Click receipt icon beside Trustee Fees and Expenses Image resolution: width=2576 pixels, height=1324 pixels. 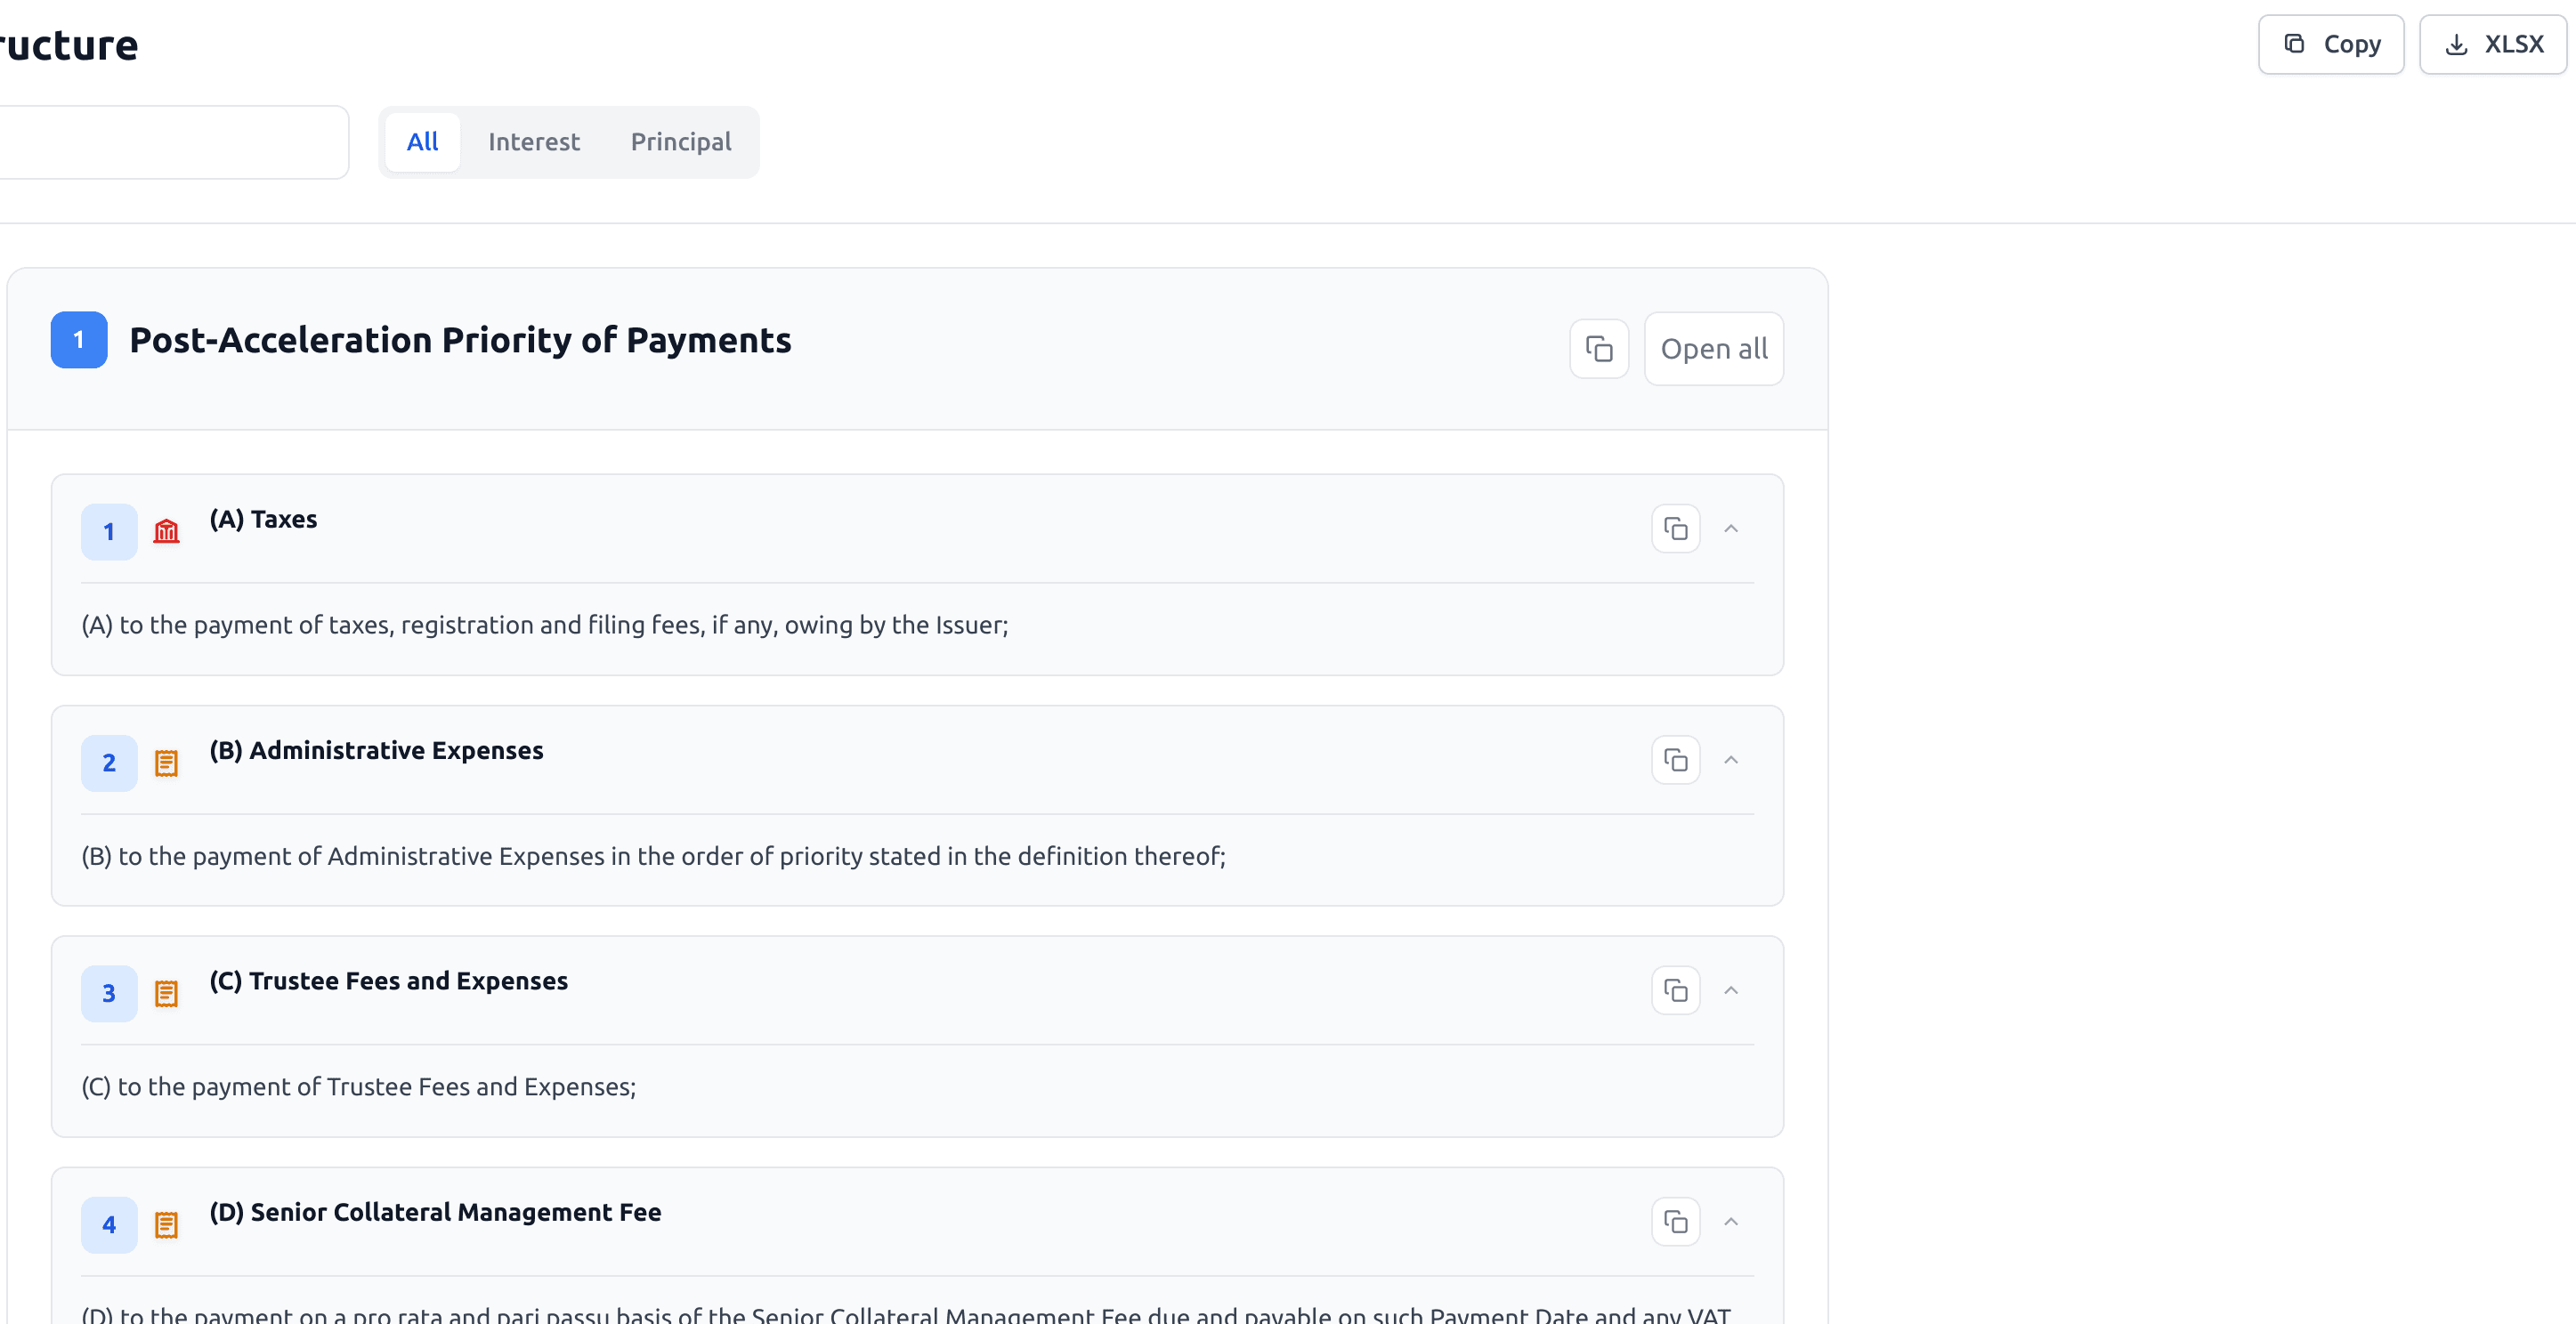pyautogui.click(x=166, y=993)
